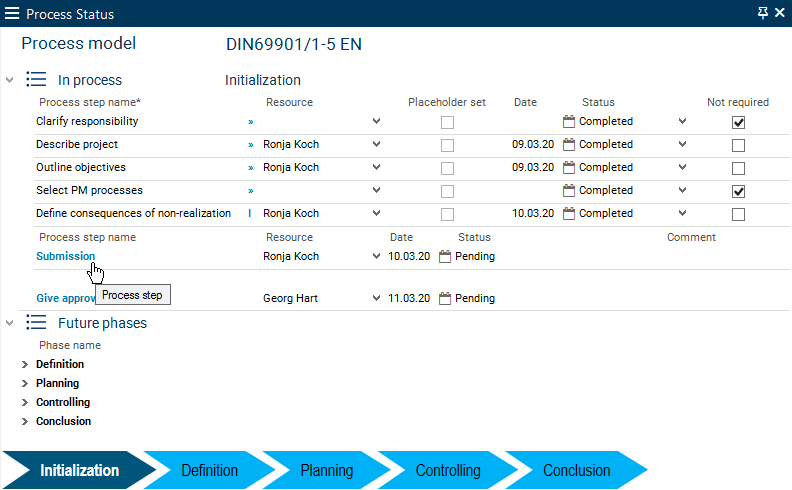Open calendar icon for Clarify responsibility status
This screenshot has height=490, width=792.
[569, 121]
